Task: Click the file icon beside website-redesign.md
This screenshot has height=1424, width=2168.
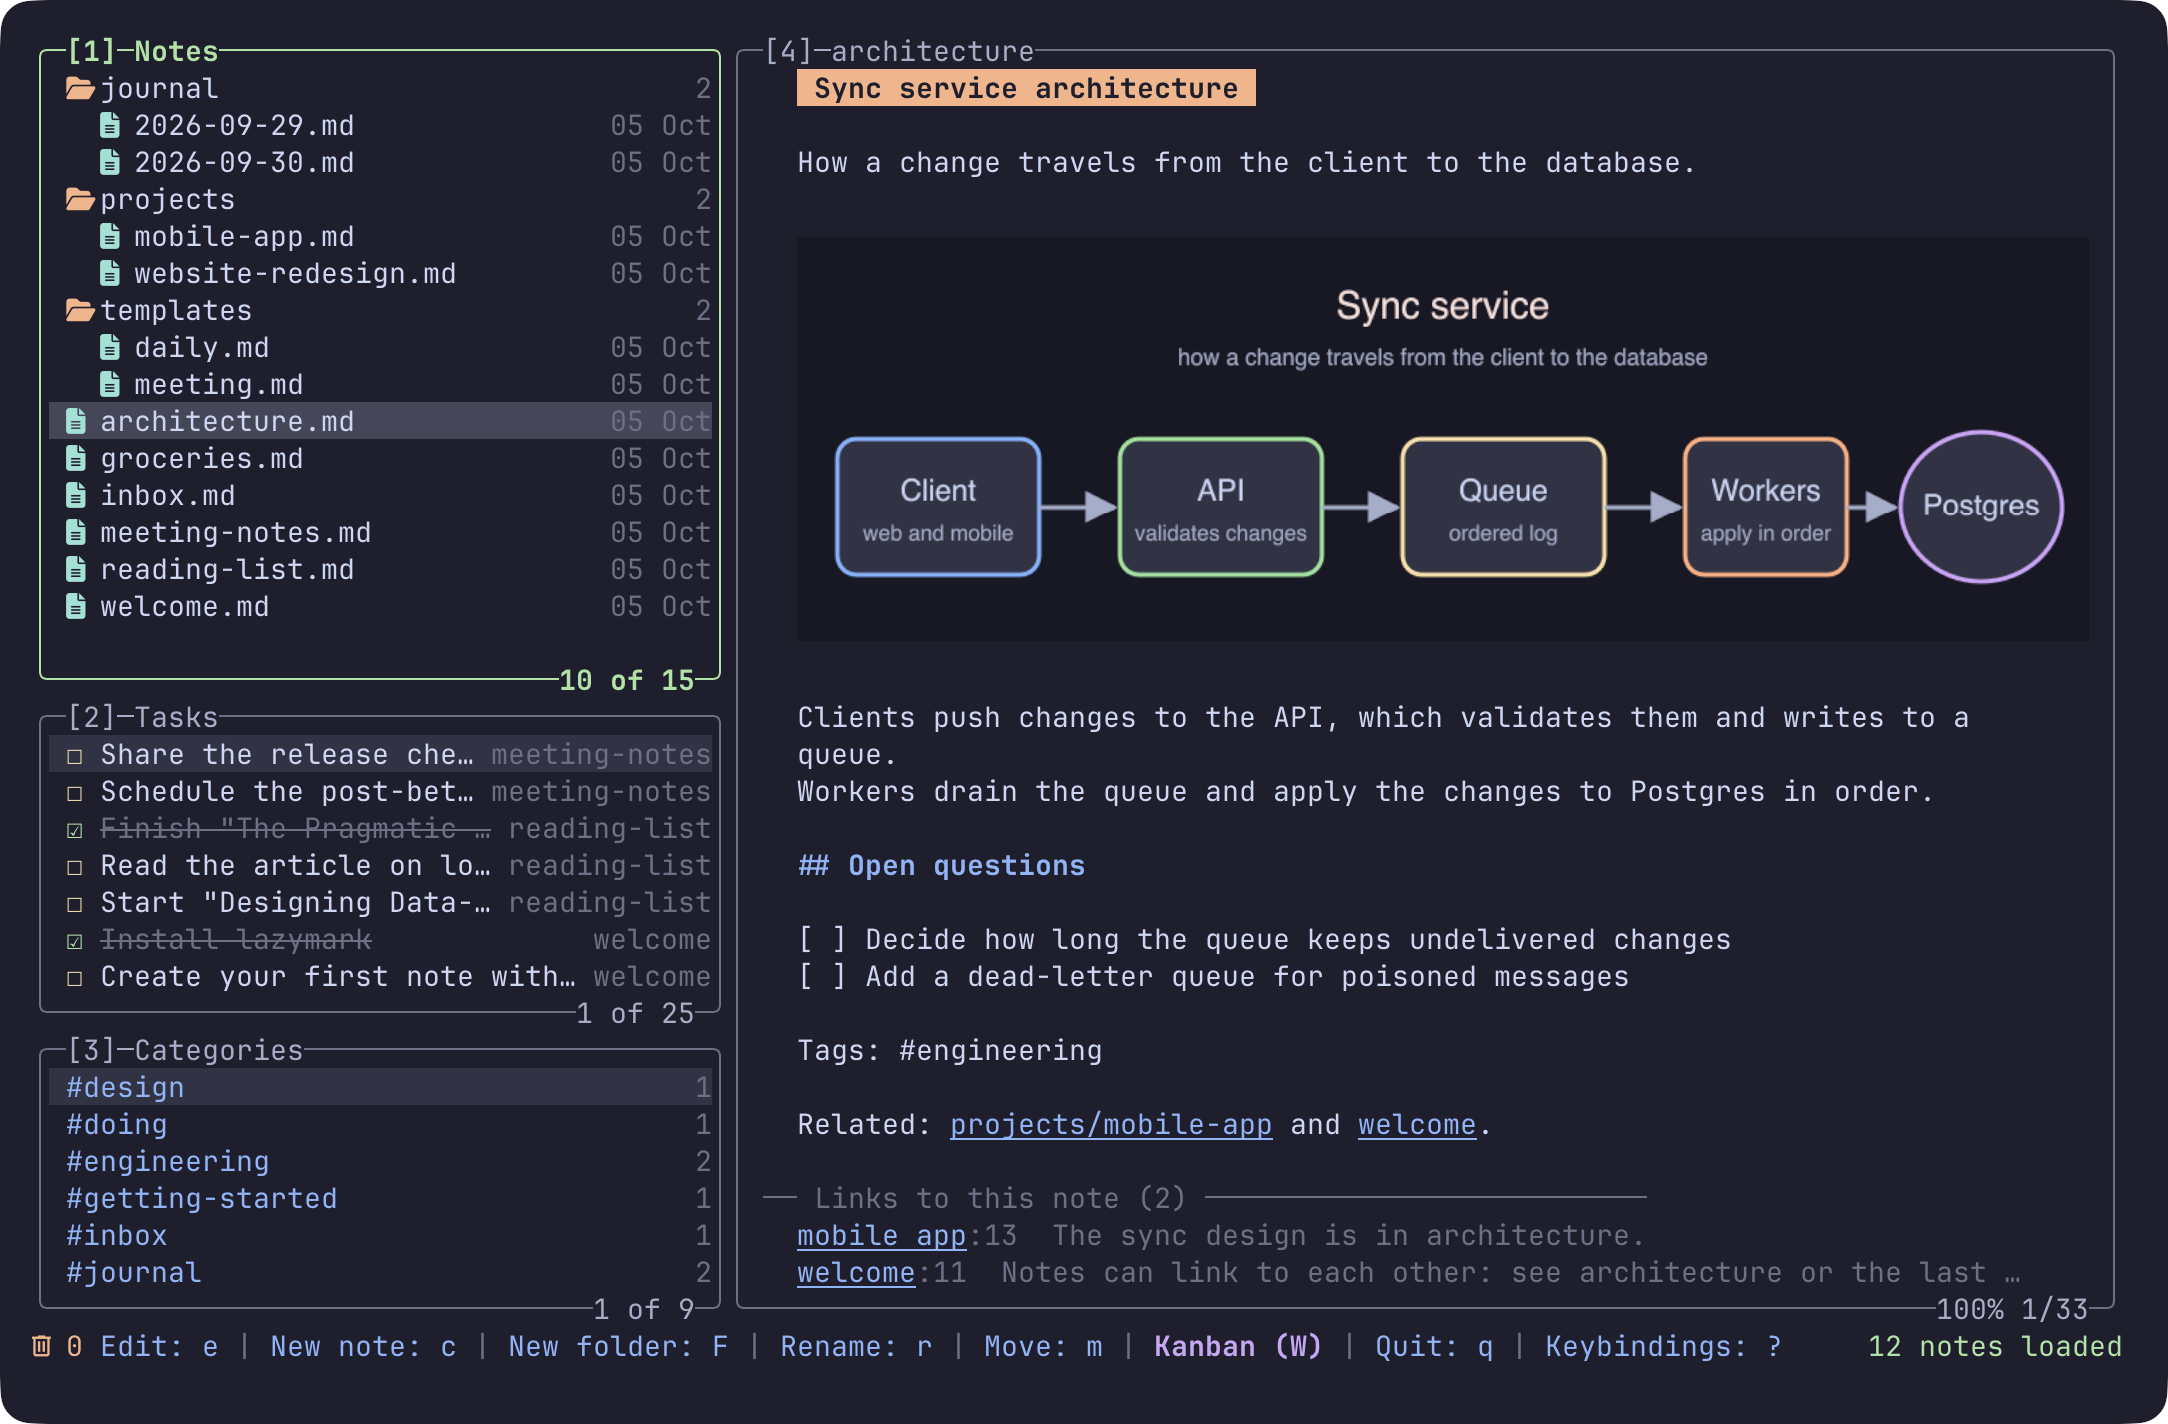Action: coord(110,274)
